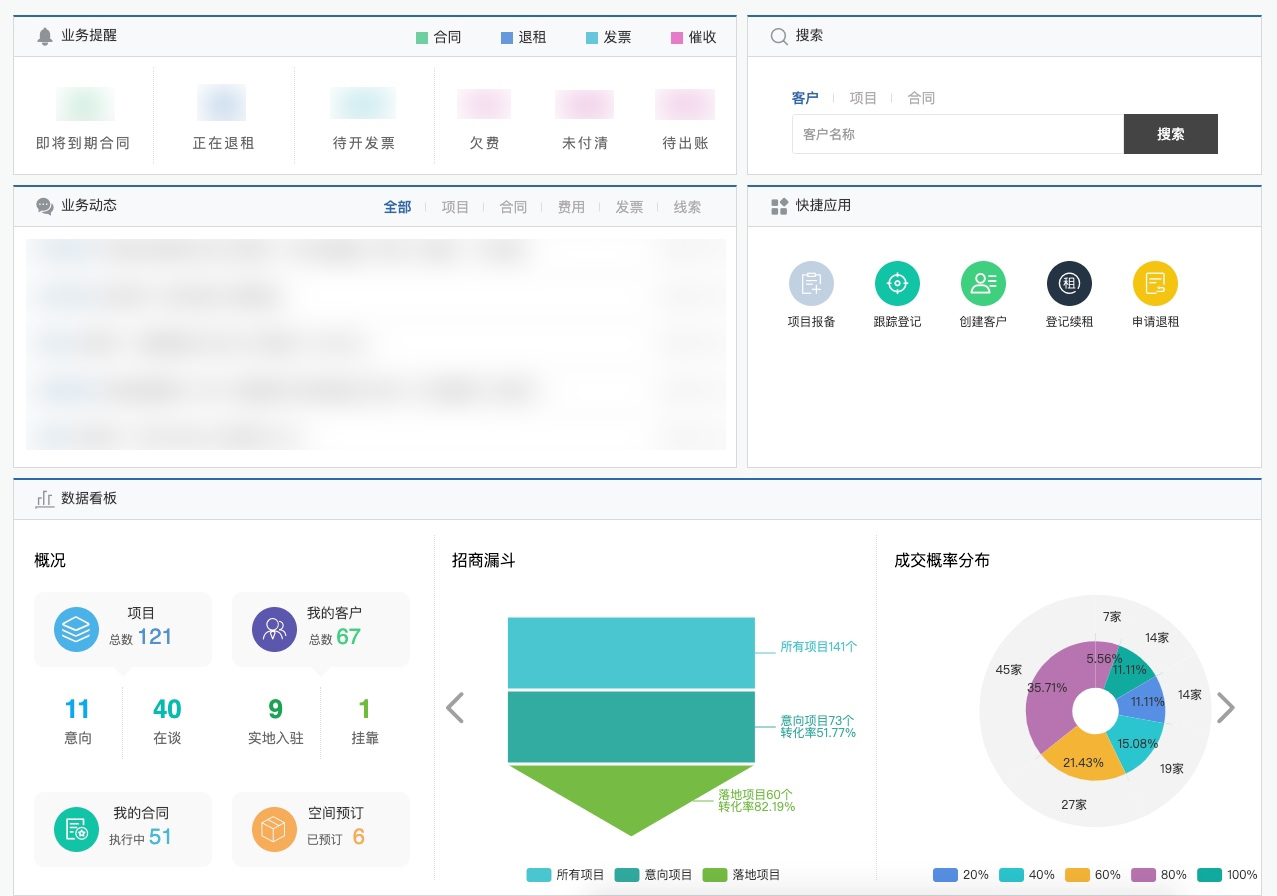Toggle the 80% legend item in pie chart
The height and width of the screenshot is (896, 1277).
(x=1151, y=875)
